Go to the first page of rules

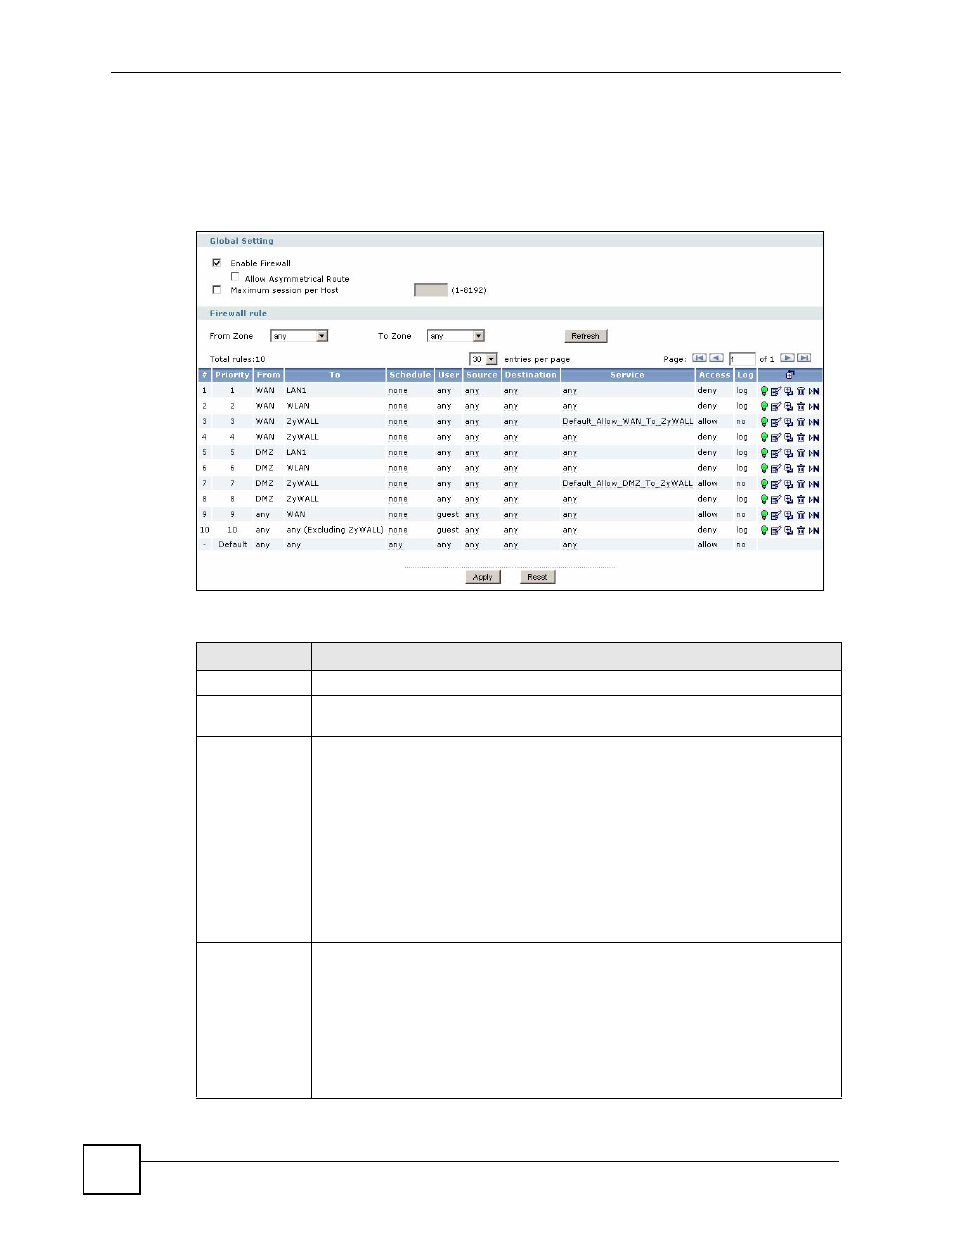[x=699, y=358]
